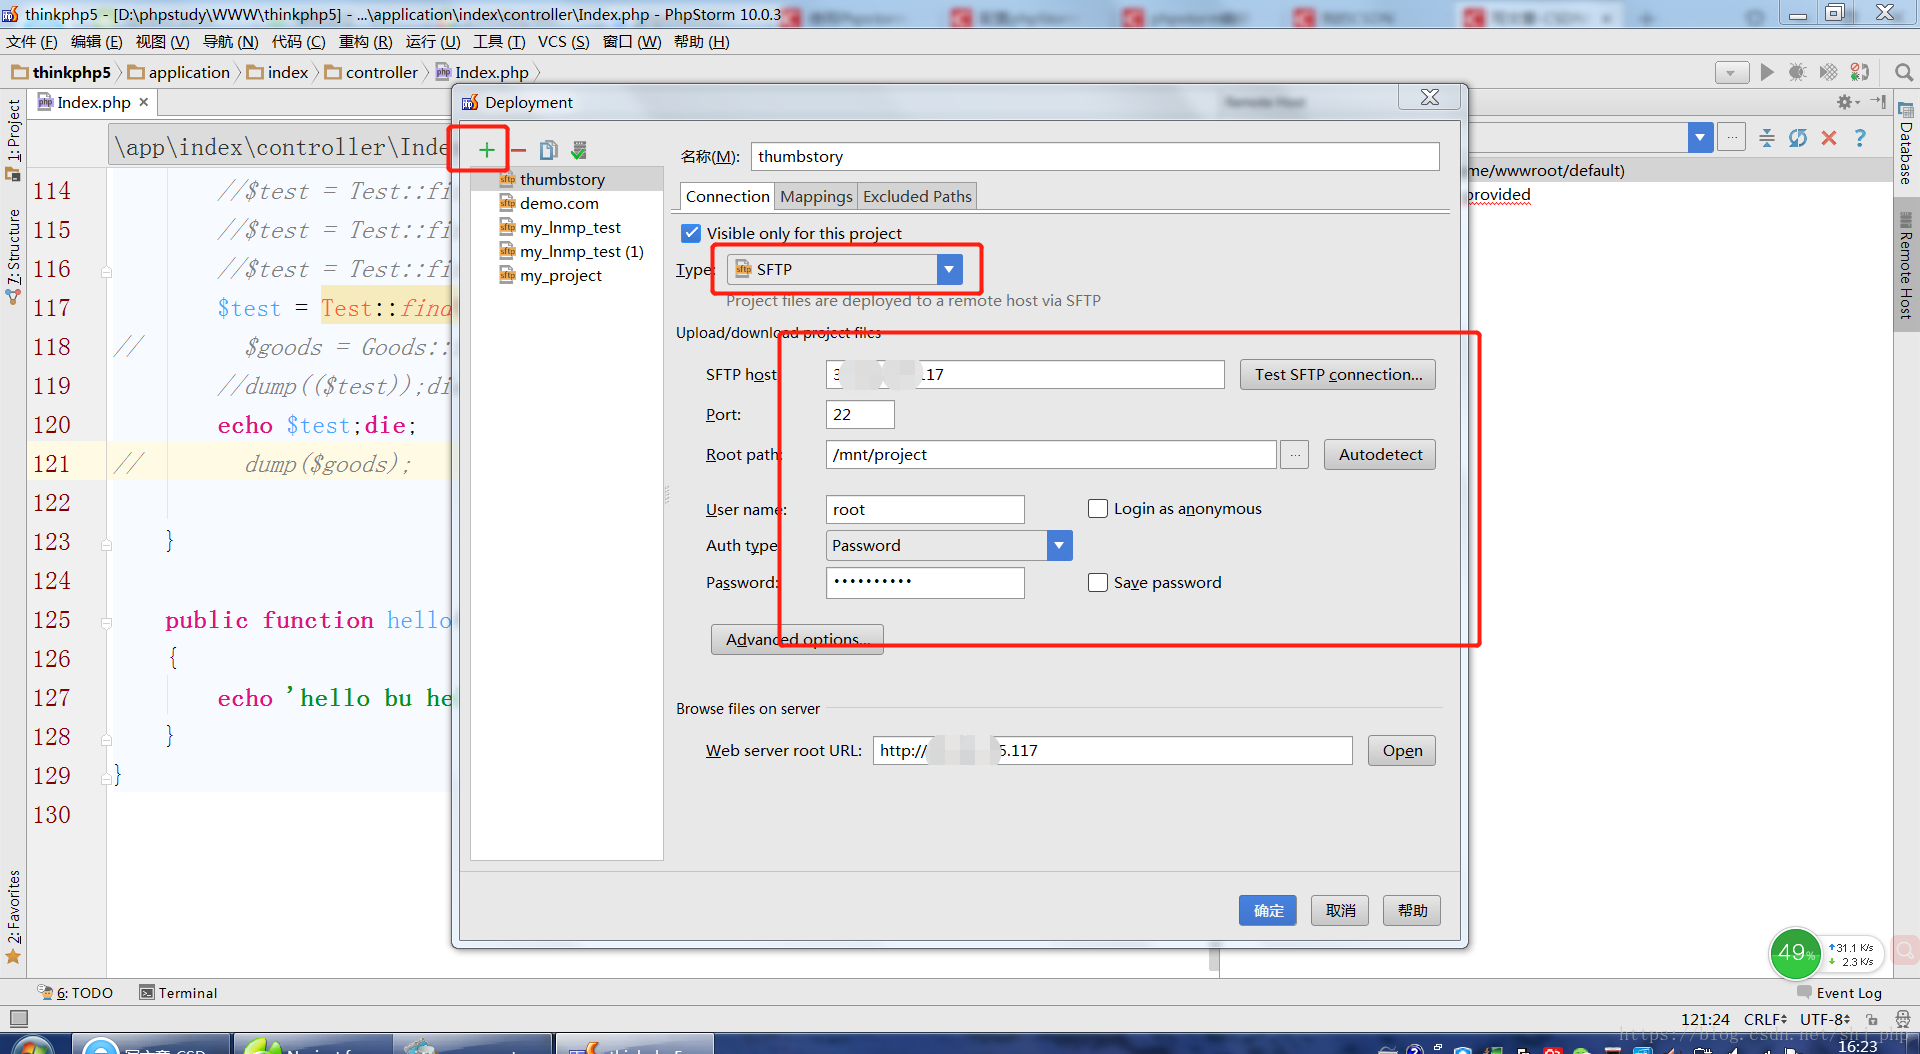The width and height of the screenshot is (1920, 1054).
Task: Switch to the Excluded Paths tab
Action: coord(917,196)
